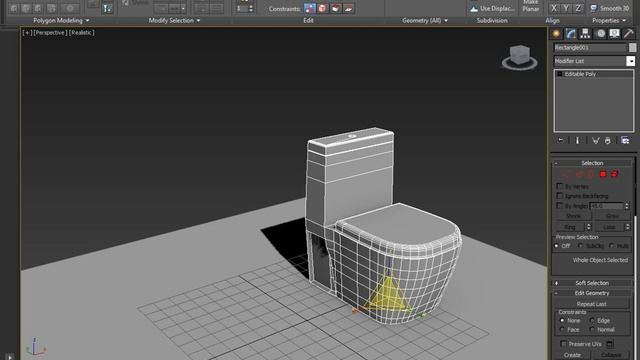640x360 pixels.
Task: Click Make Planar button in ribbon
Action: point(530,6)
